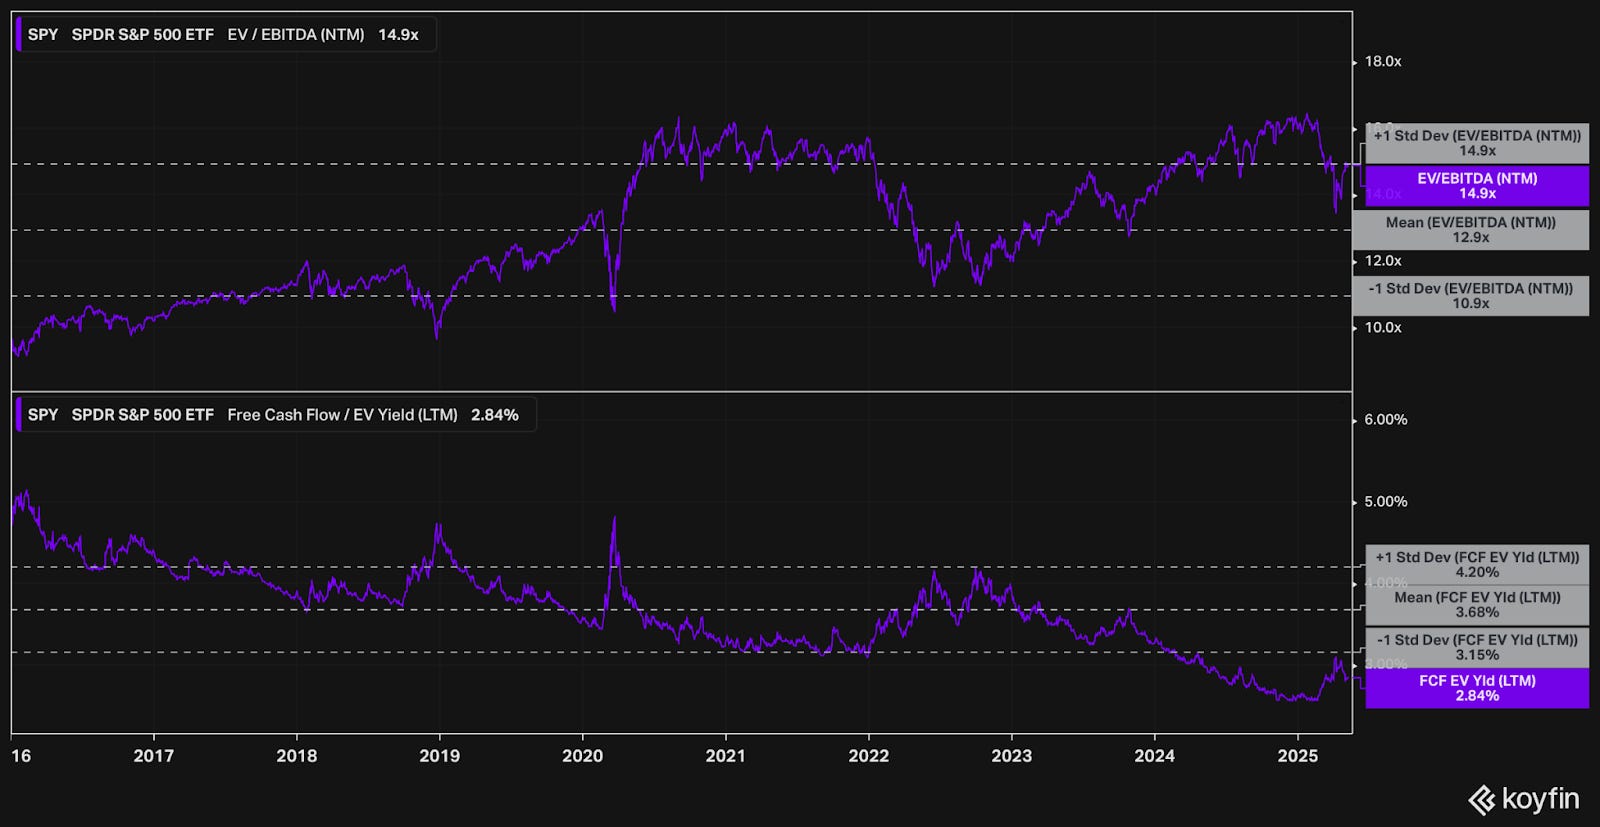The width and height of the screenshot is (1600, 827).
Task: Select the purple EV/EBITDA (NTM) 14.9x value tag
Action: 1477,186
